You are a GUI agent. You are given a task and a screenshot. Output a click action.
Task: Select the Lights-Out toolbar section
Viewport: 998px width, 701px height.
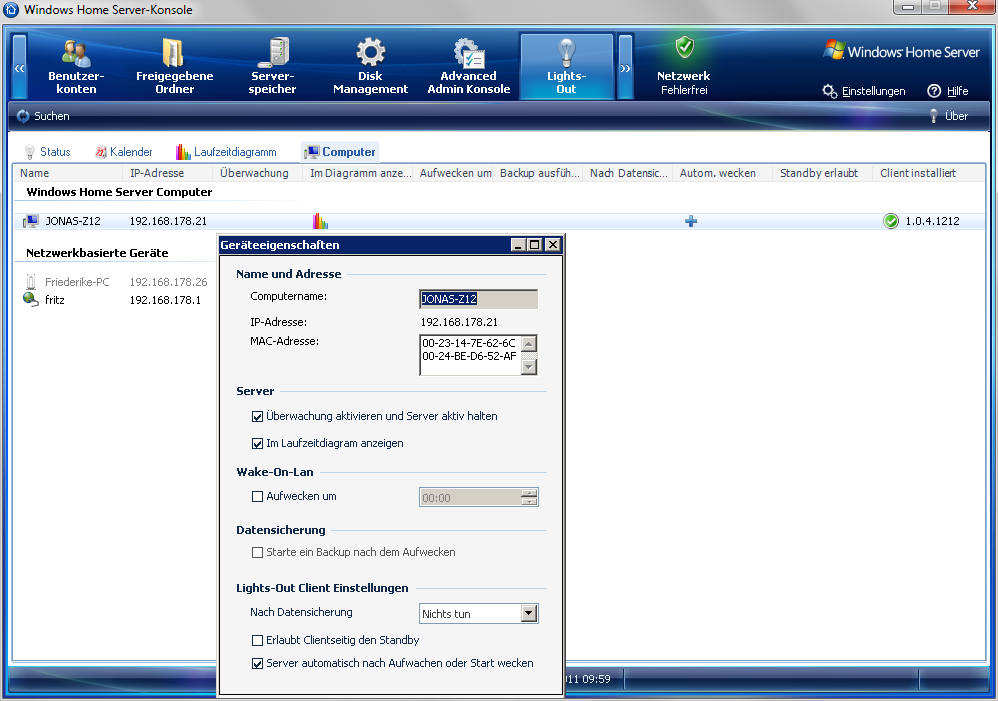[x=566, y=67]
